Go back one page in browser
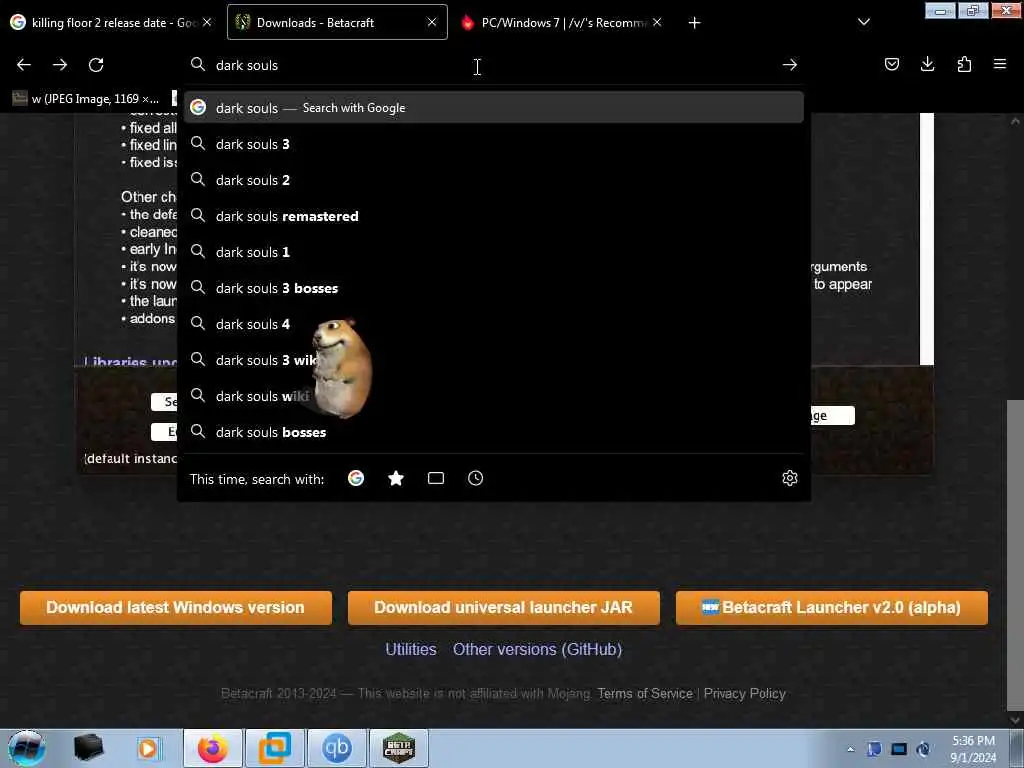The image size is (1024, 768). [x=24, y=65]
